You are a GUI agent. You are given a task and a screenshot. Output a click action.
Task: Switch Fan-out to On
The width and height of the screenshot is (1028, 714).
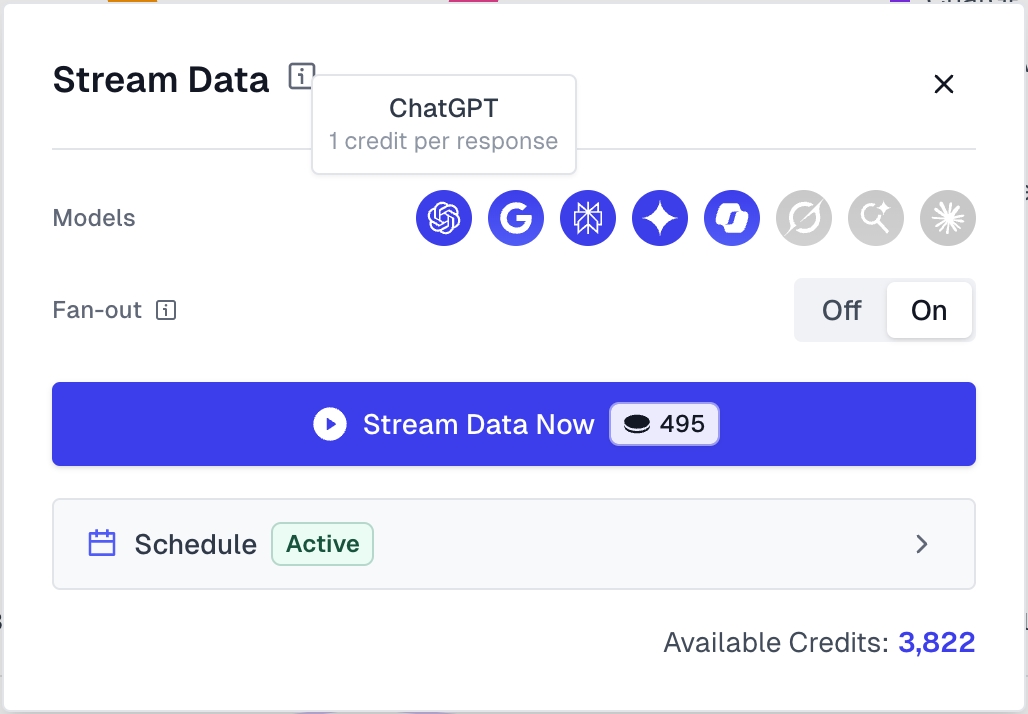[x=929, y=310]
